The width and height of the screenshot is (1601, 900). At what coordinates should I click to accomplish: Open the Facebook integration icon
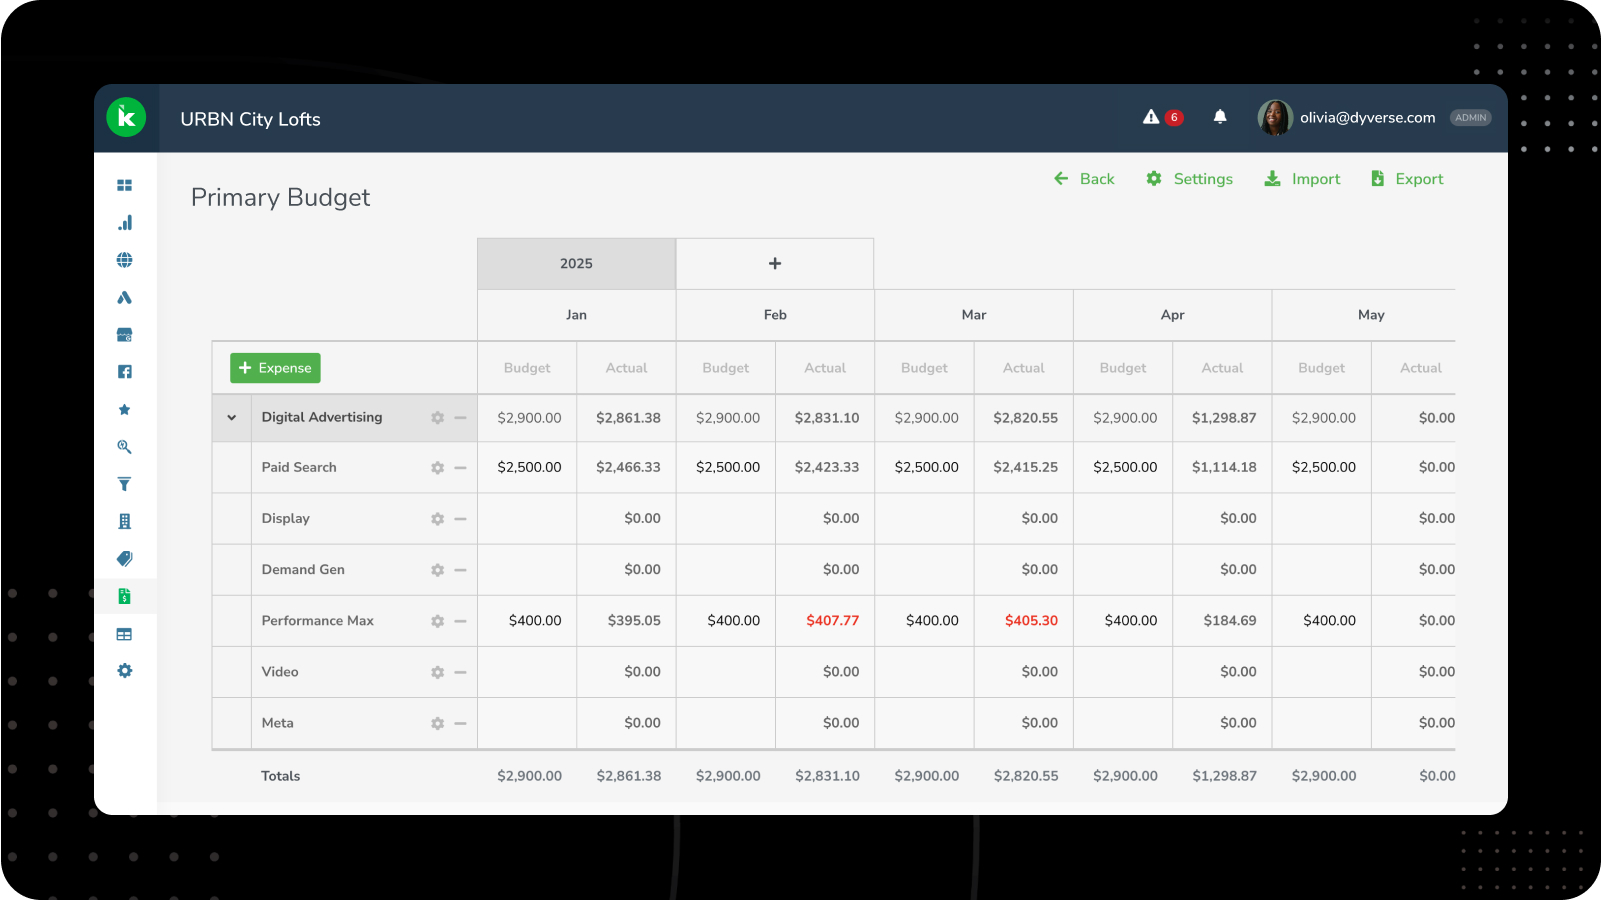[124, 371]
